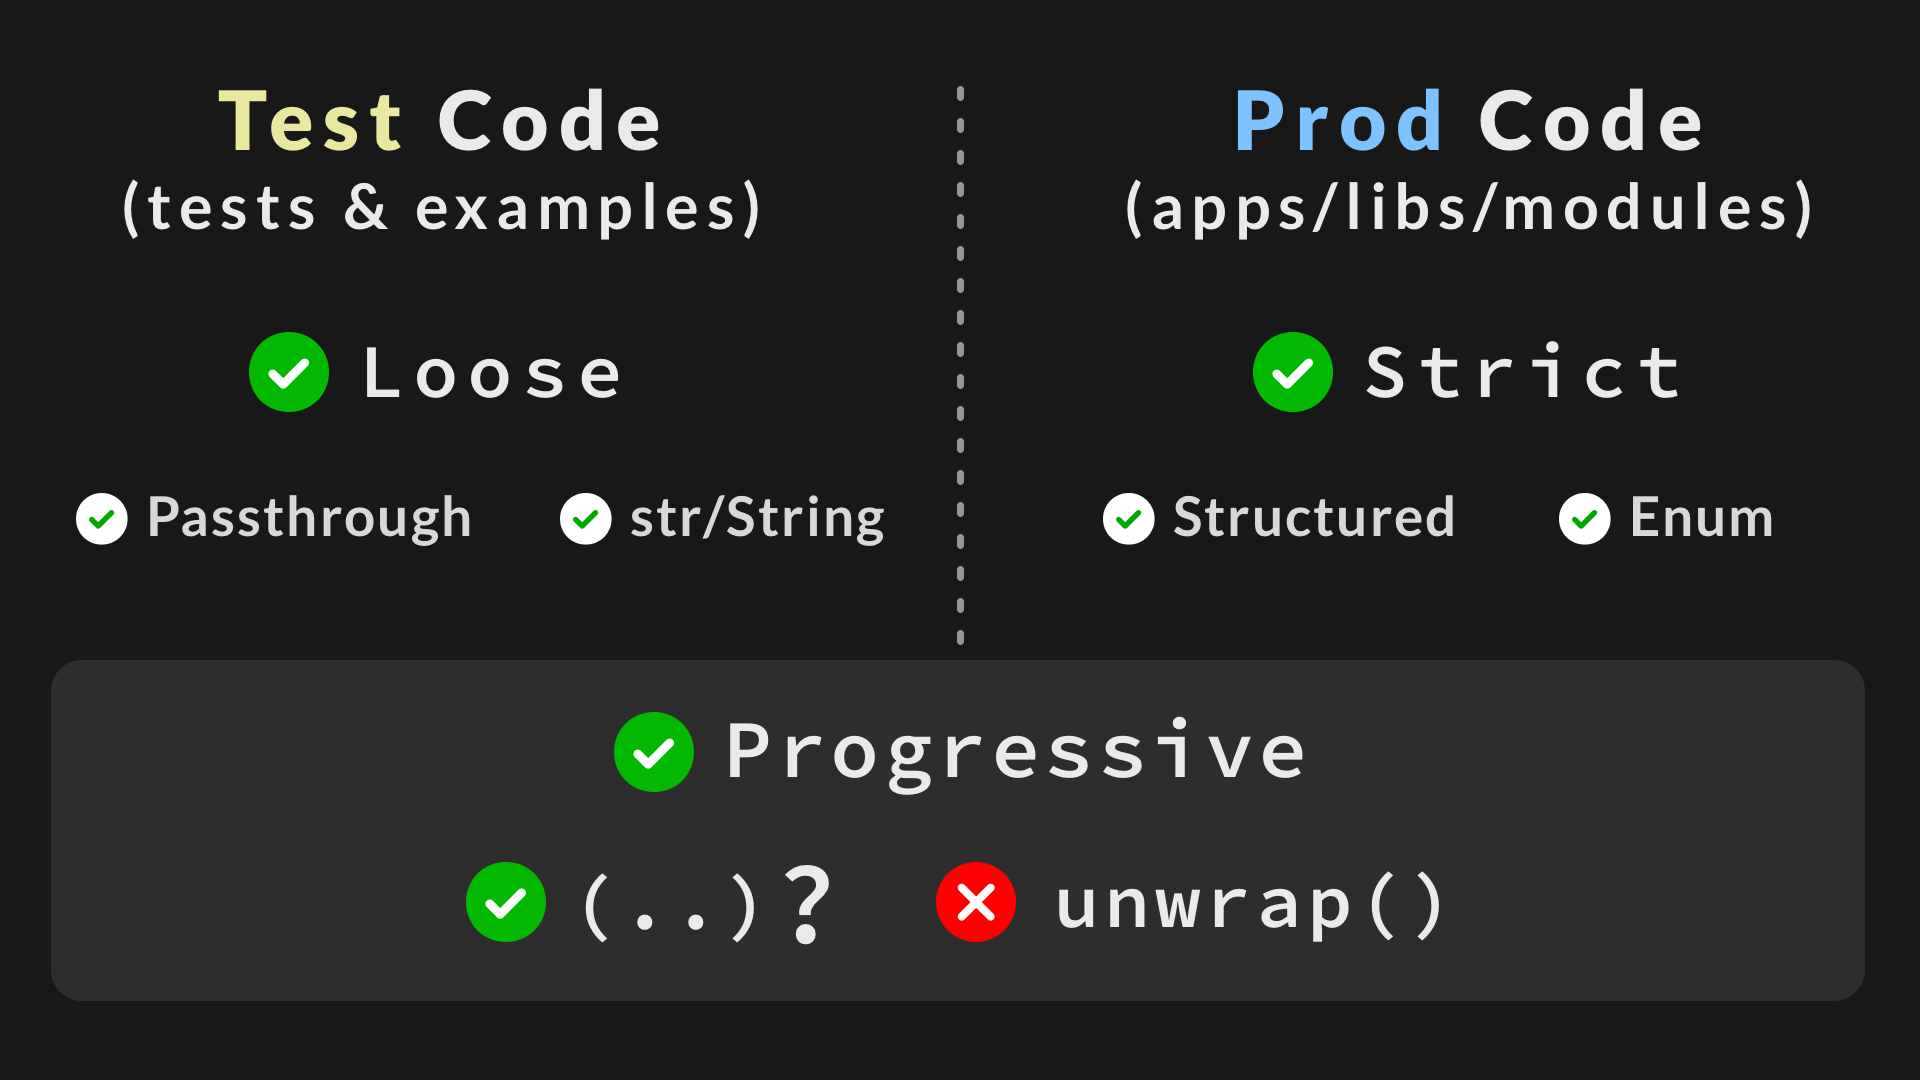Click the unwrap() text

click(1250, 905)
